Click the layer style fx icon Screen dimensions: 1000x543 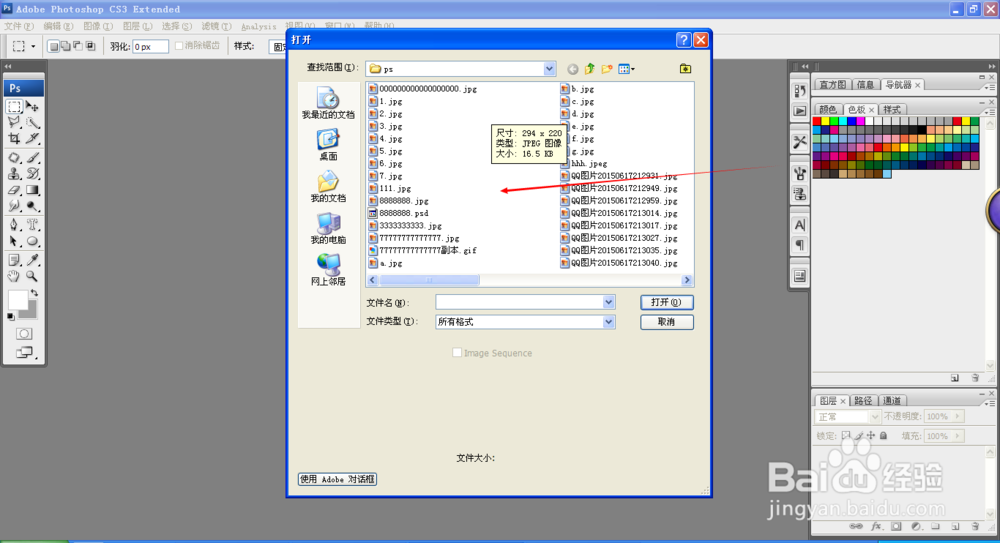click(x=876, y=526)
